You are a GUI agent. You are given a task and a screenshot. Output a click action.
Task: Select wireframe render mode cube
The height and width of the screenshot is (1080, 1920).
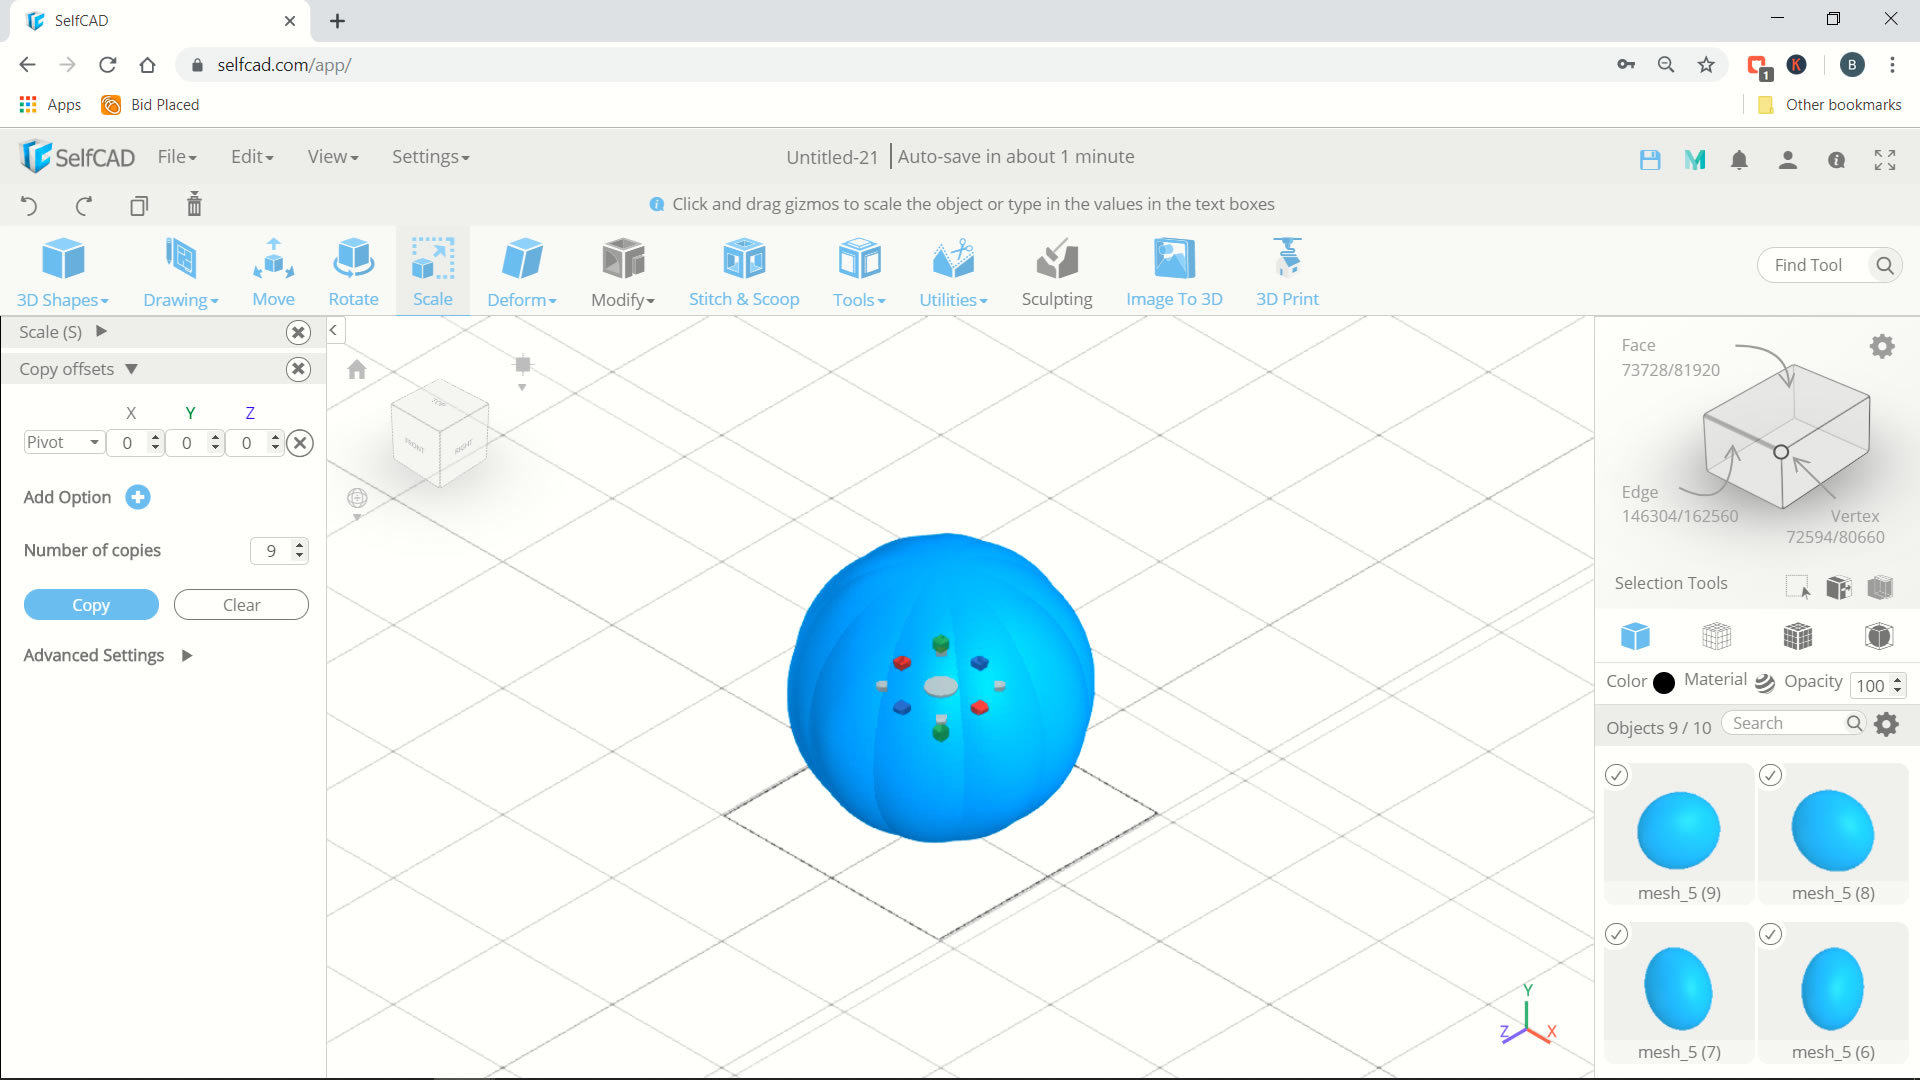[x=1716, y=636]
